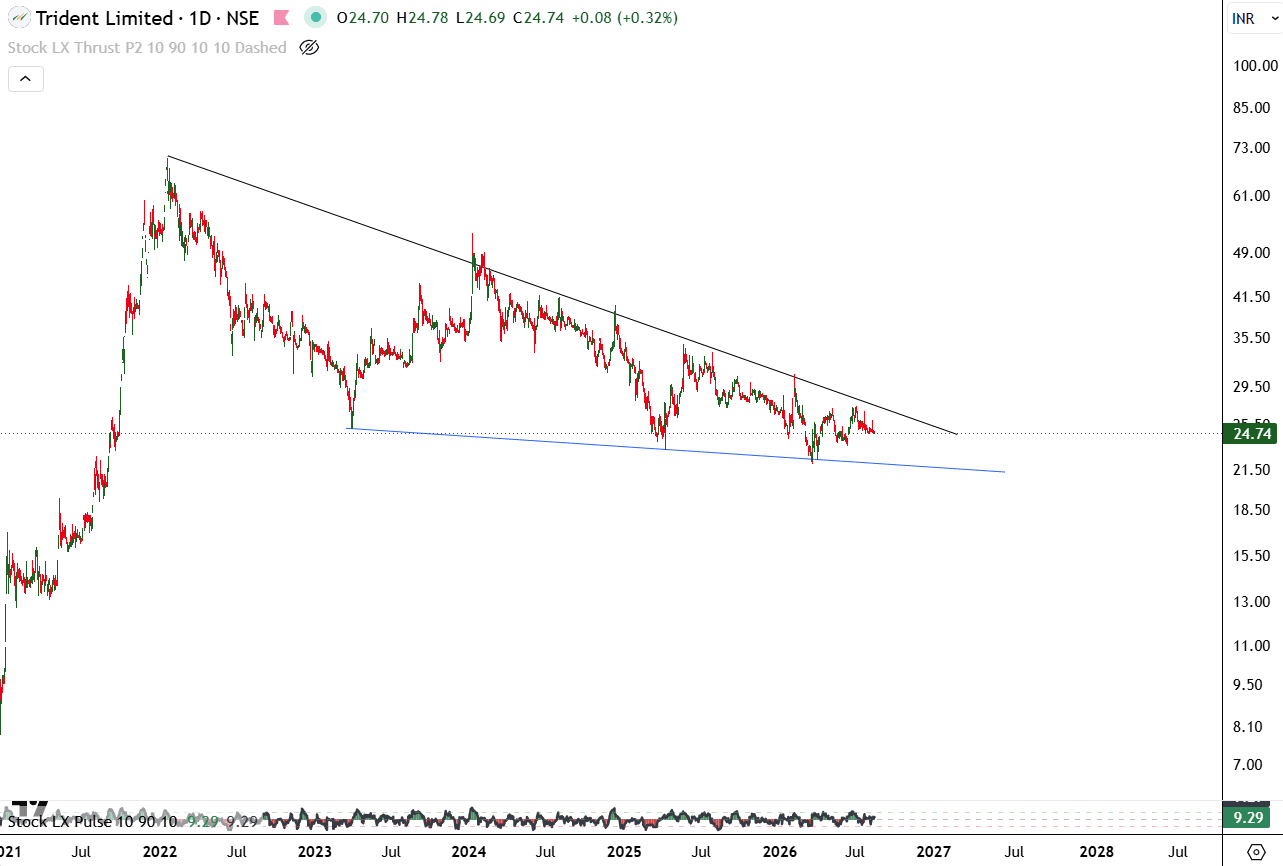
Task: Click the 2028 label on the time axis
Action: pos(1097,852)
